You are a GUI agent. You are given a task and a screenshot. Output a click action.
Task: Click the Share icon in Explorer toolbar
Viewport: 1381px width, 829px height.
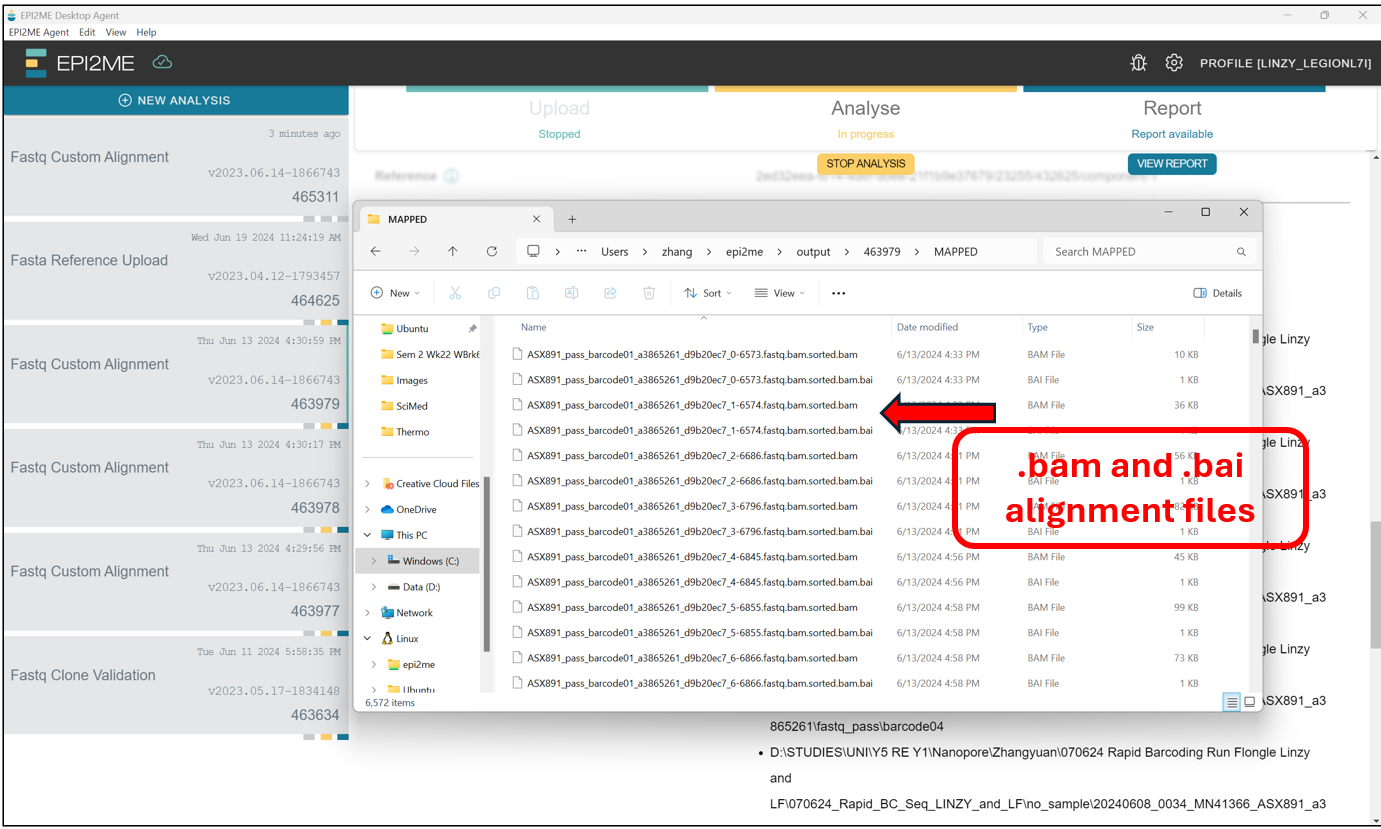(610, 293)
